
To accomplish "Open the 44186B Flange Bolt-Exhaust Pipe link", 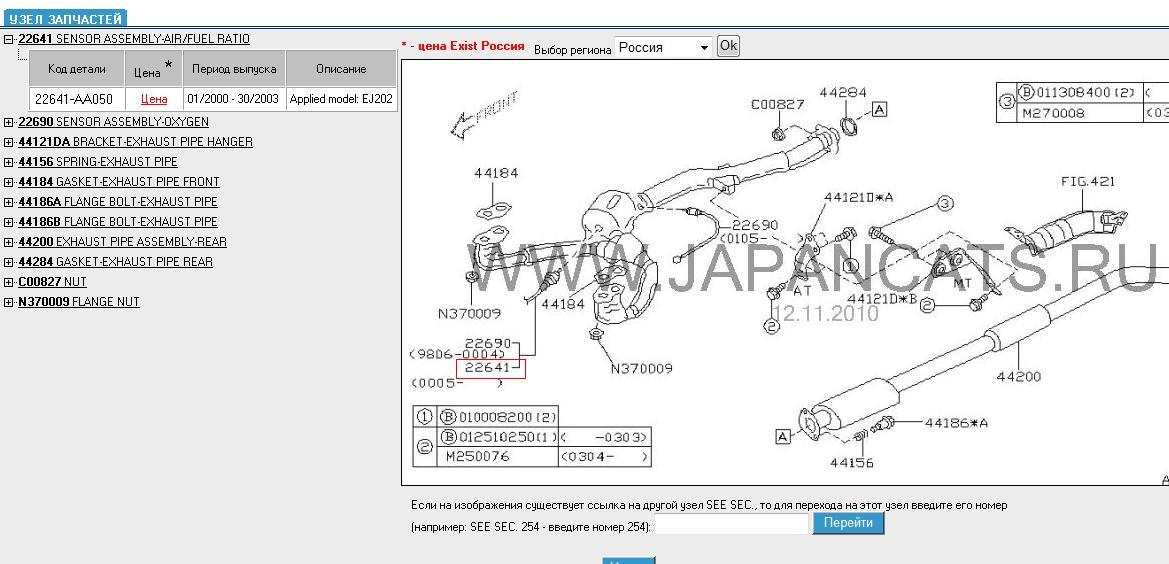I will [117, 222].
